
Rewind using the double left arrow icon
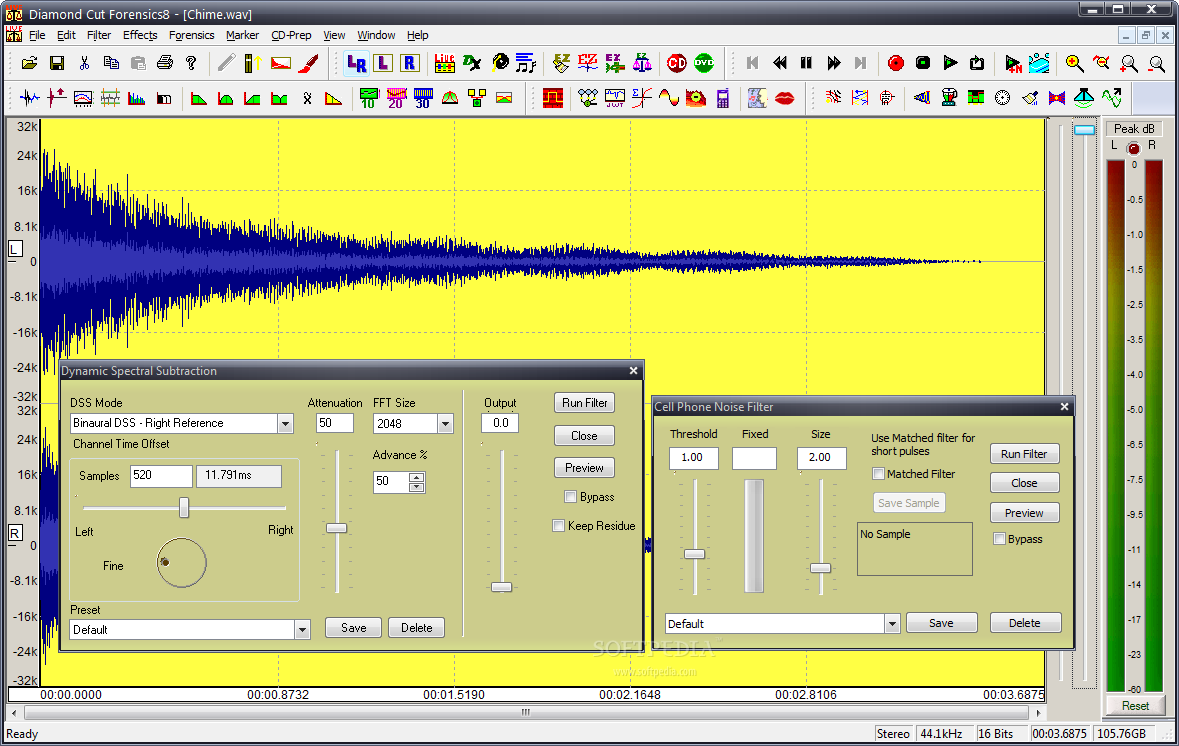click(780, 64)
